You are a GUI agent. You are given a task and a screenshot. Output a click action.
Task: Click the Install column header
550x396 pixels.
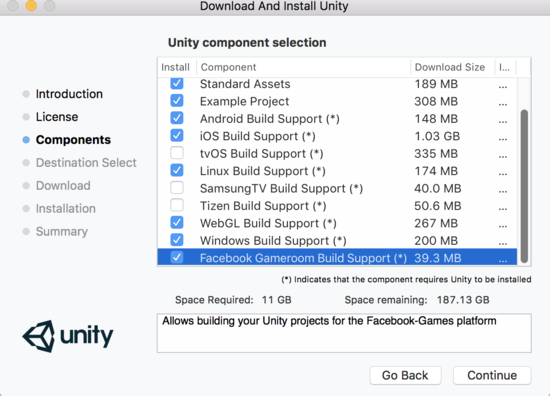coord(175,67)
